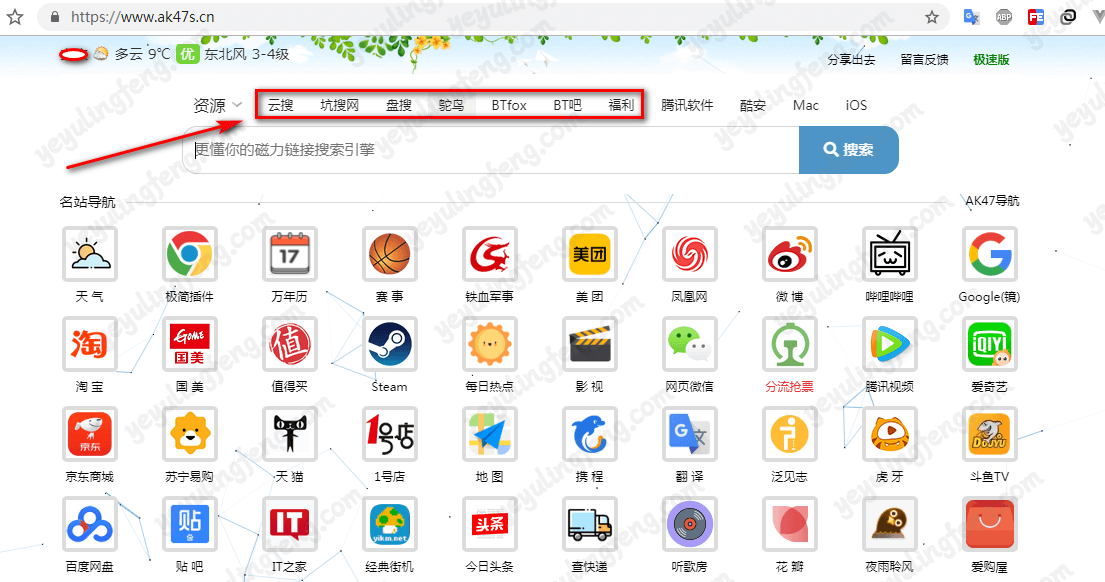
Task: Select the 云搜 search tab
Action: (x=280, y=105)
